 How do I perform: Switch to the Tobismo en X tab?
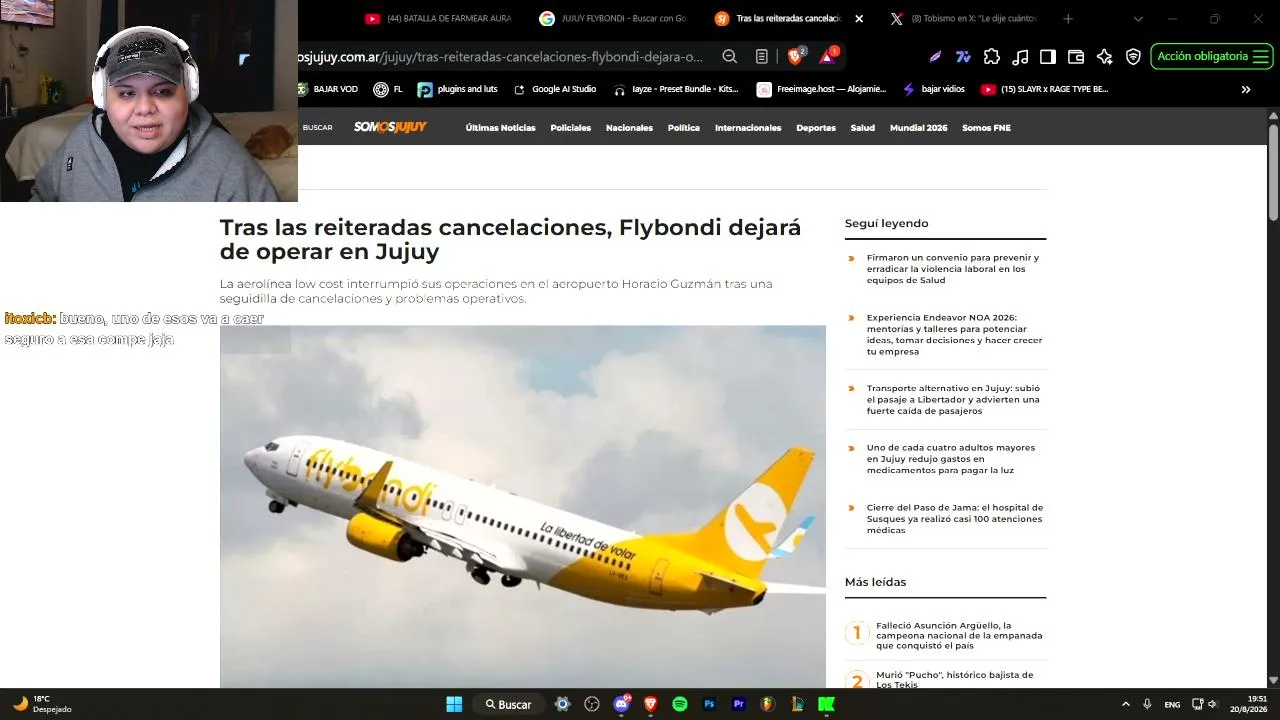pyautogui.click(x=963, y=19)
